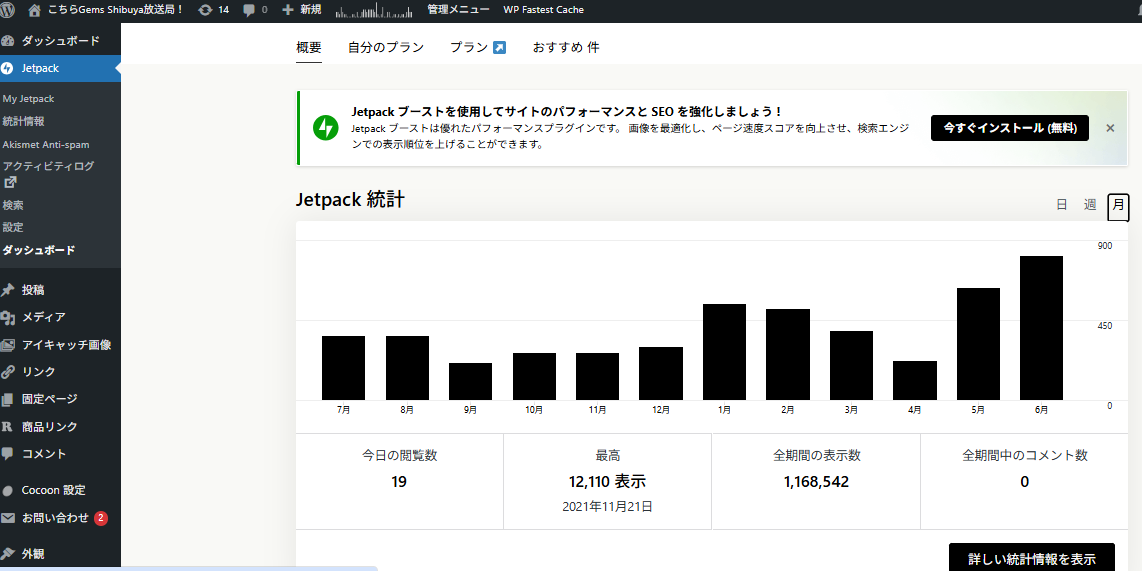Screen dimensions: 1142x571
Task: Click 今すぐインストール (無料) button
Action: pos(1009,128)
